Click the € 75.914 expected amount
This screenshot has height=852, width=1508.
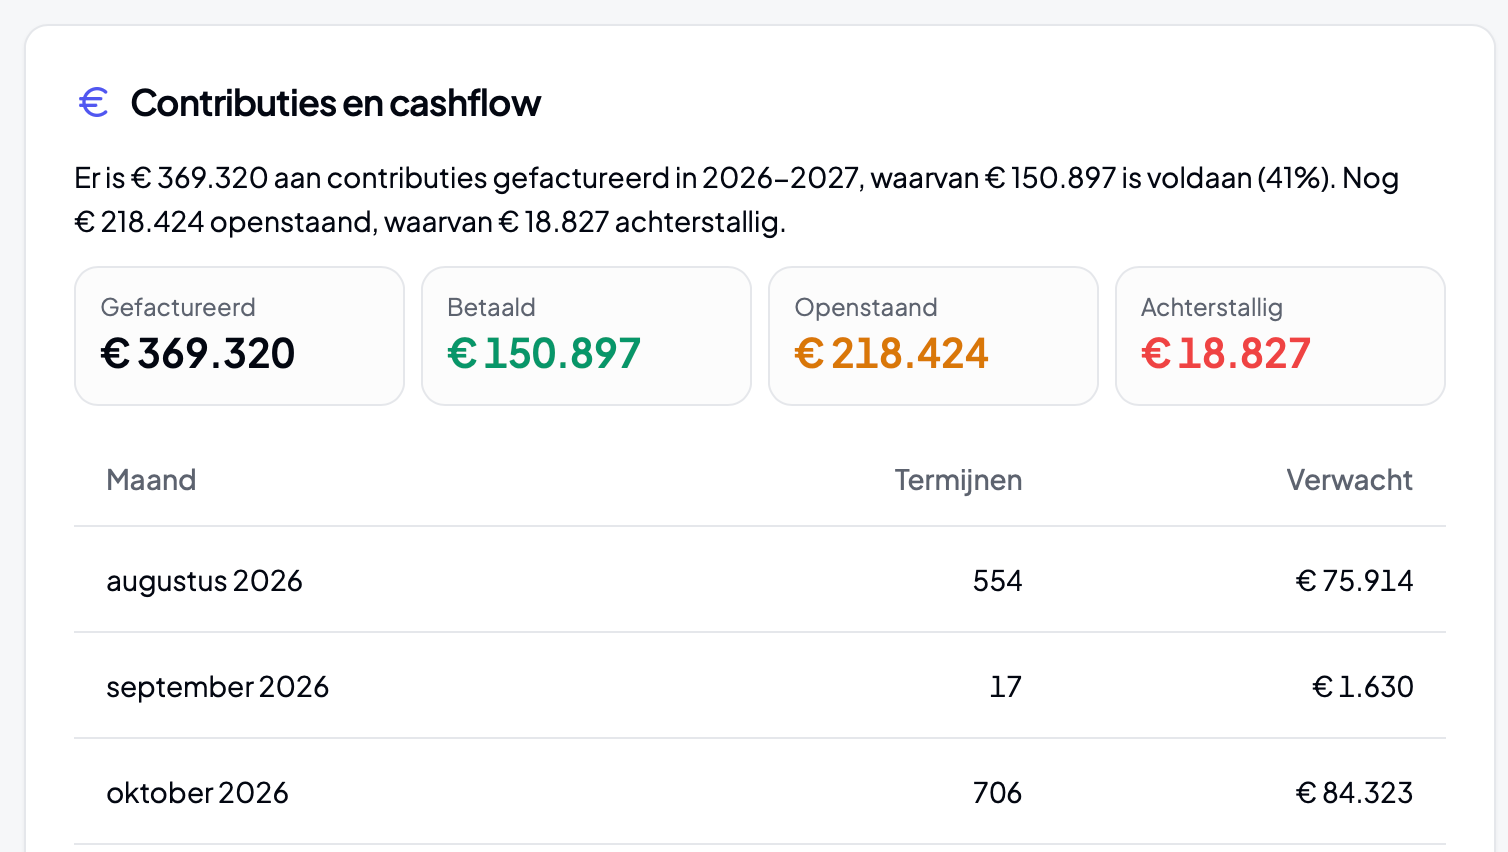coord(1354,581)
